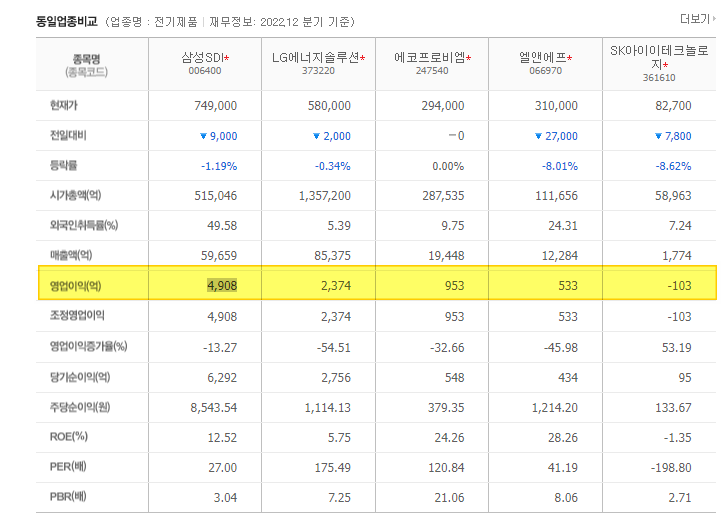Click the 85,375 revenue cell
This screenshot has height=519, width=728.
click(332, 256)
